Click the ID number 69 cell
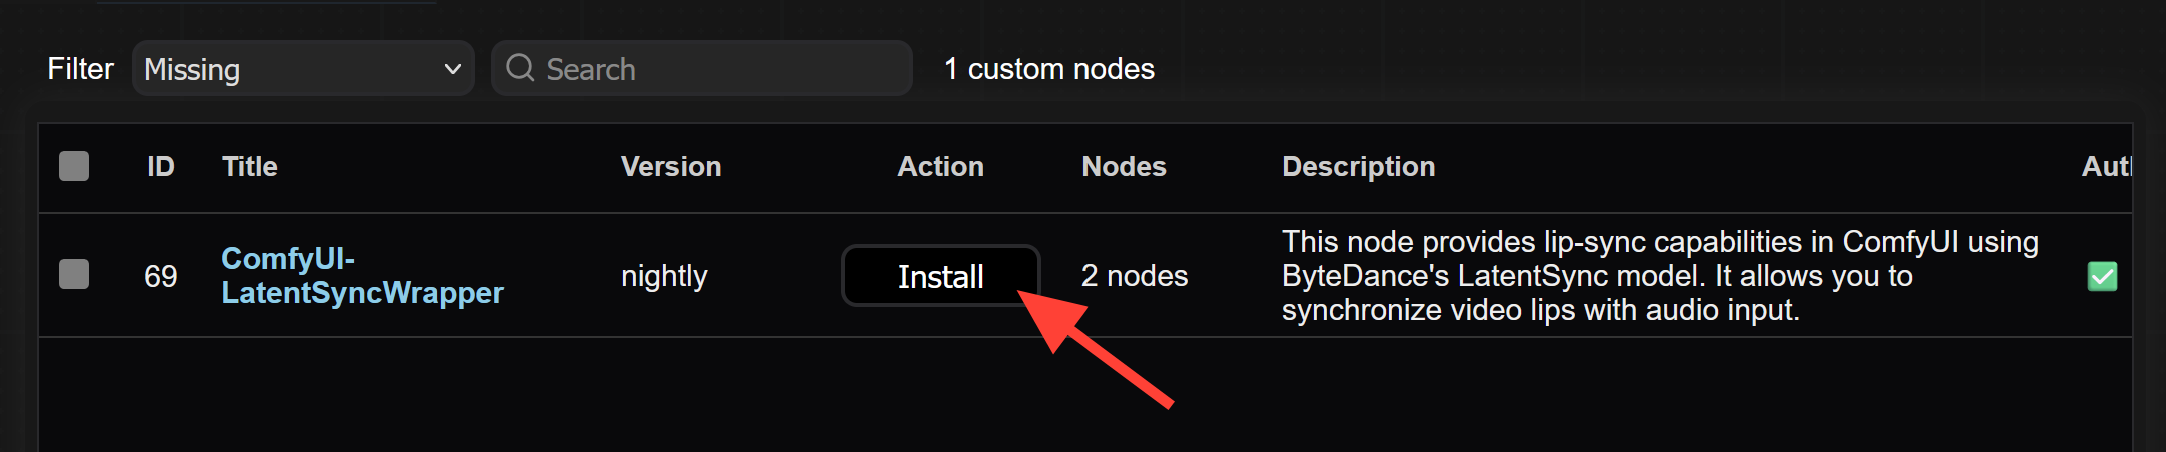The image size is (2166, 452). tap(161, 276)
